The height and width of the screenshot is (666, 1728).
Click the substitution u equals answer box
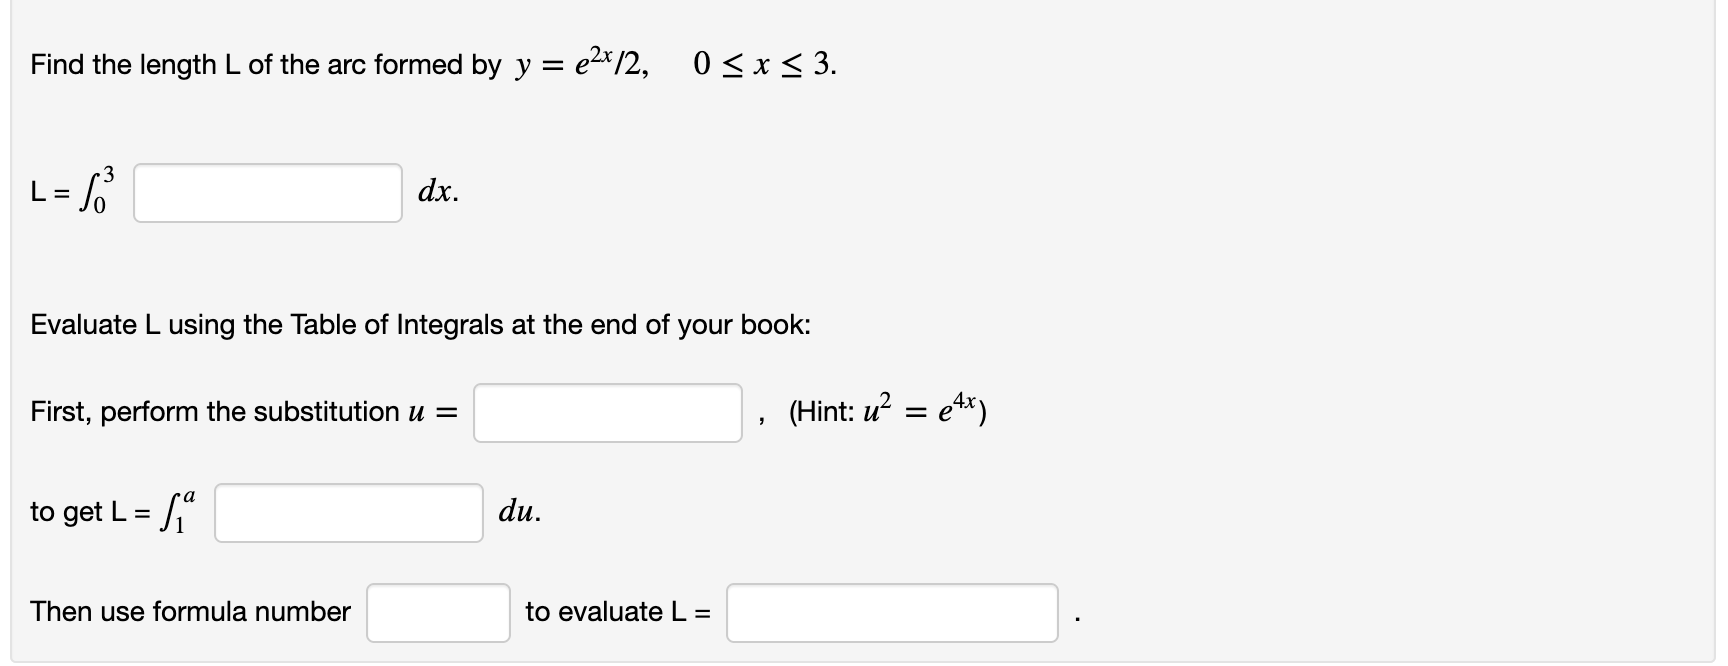[x=606, y=412]
